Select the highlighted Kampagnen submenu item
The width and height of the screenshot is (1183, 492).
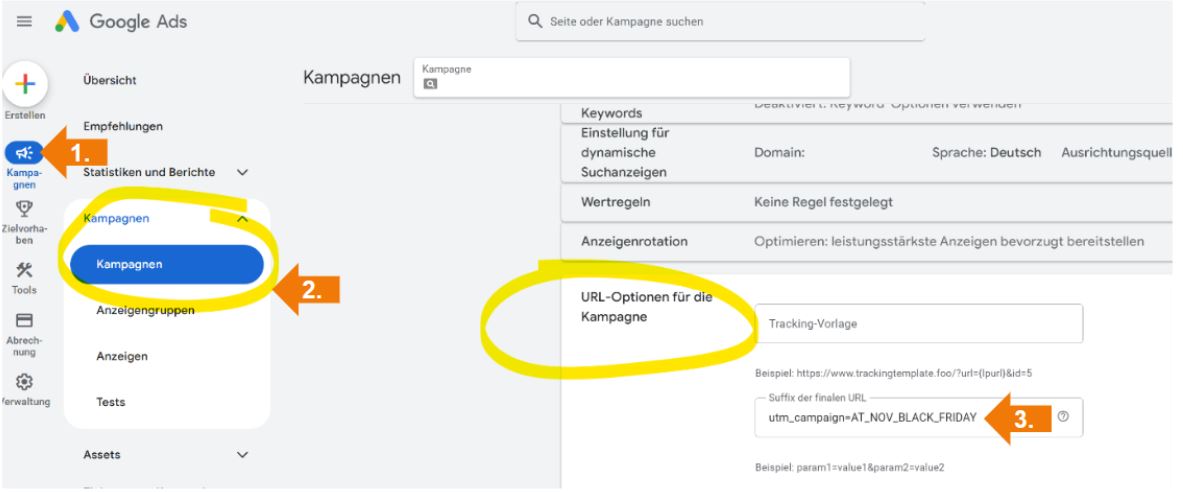pos(167,264)
